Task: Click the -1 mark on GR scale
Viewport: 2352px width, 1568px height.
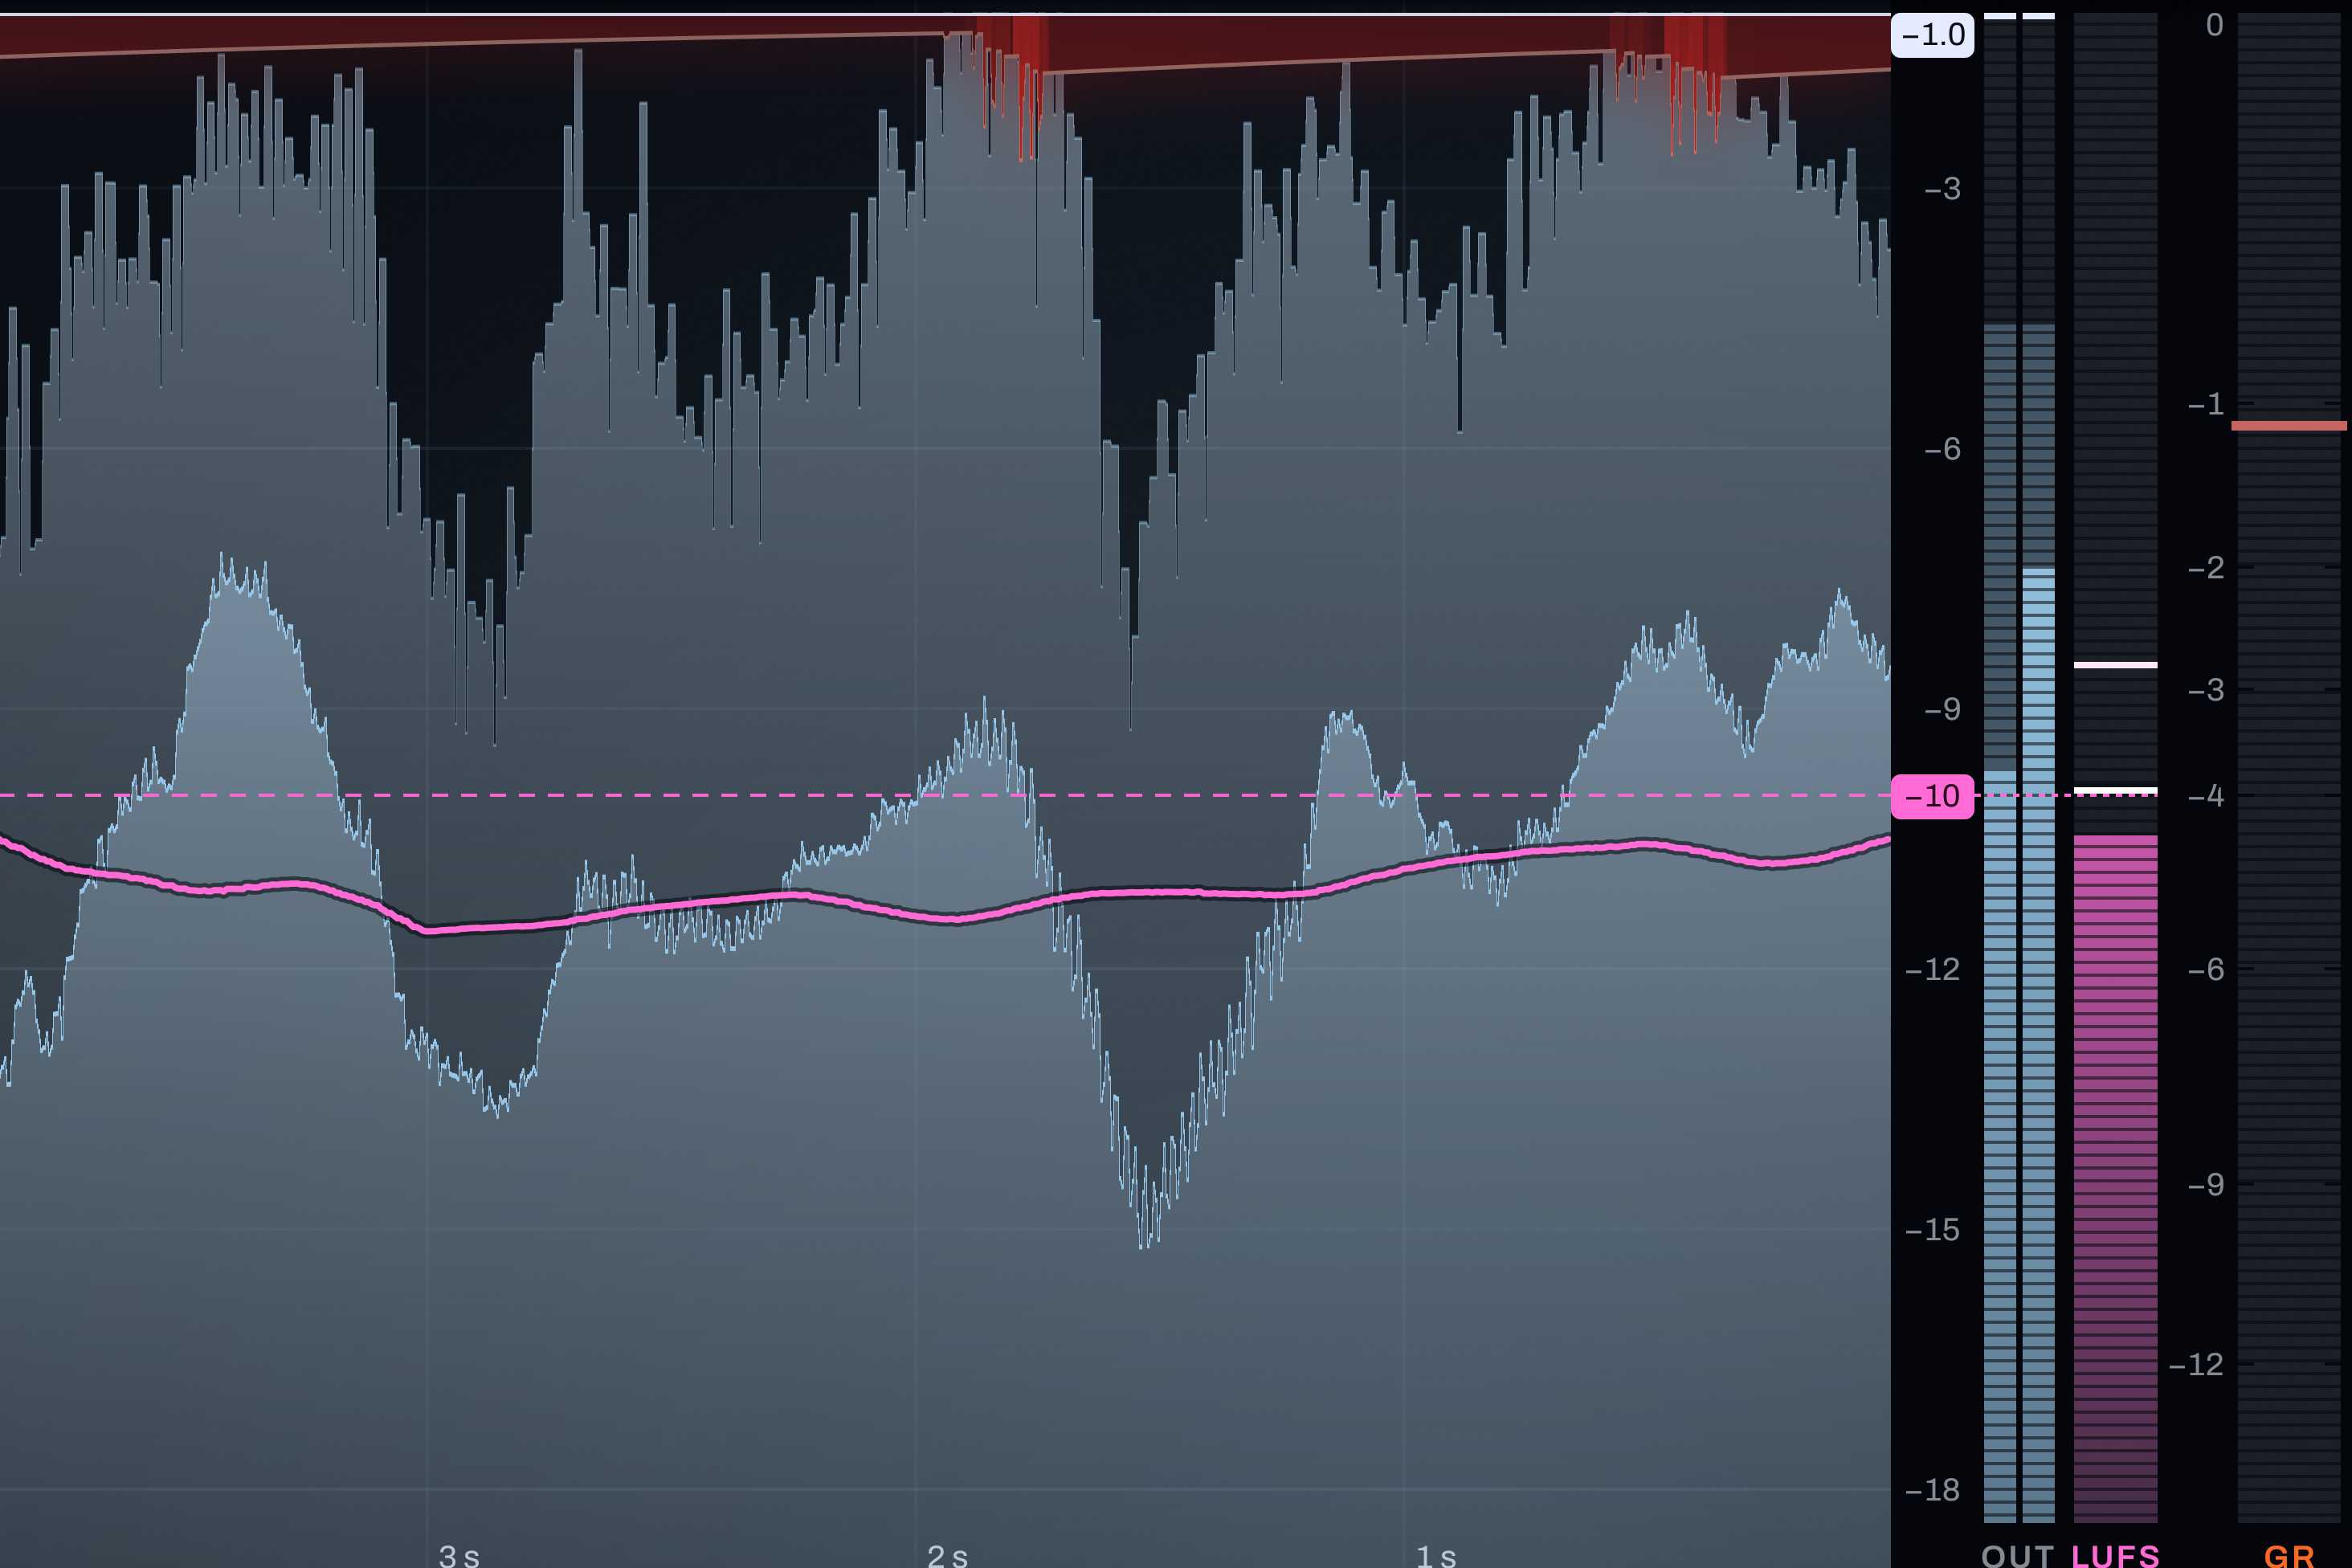Action: click(2205, 404)
